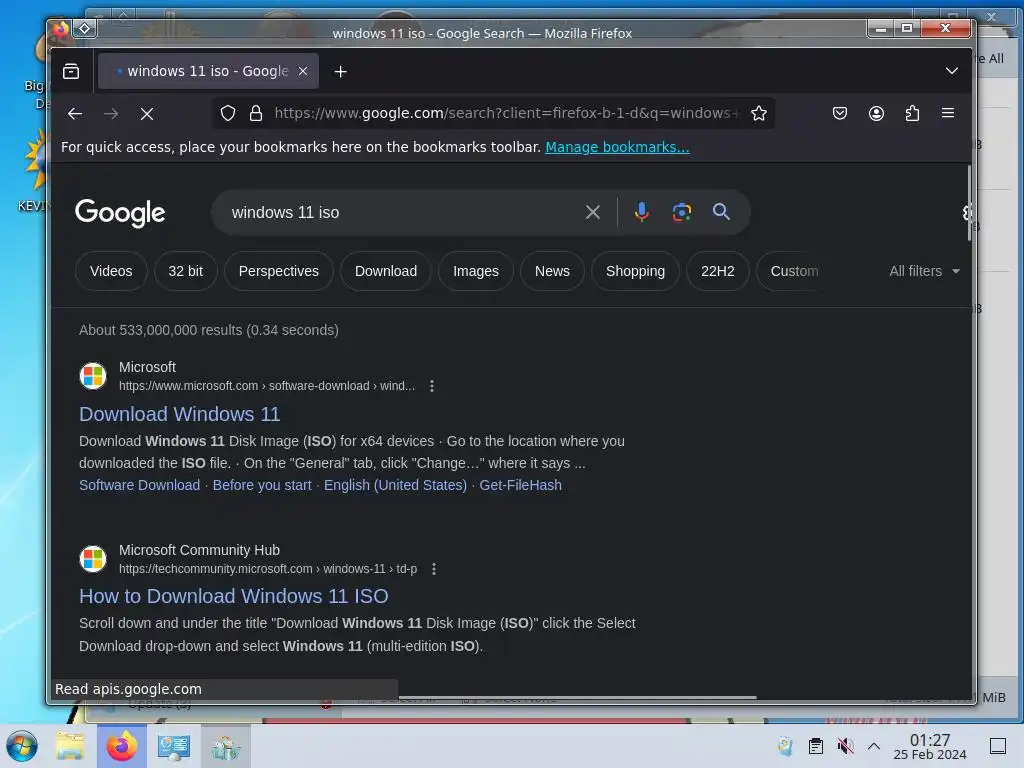Open Download Windows 11 result
Screen dimensions: 1024x768
tap(180, 414)
